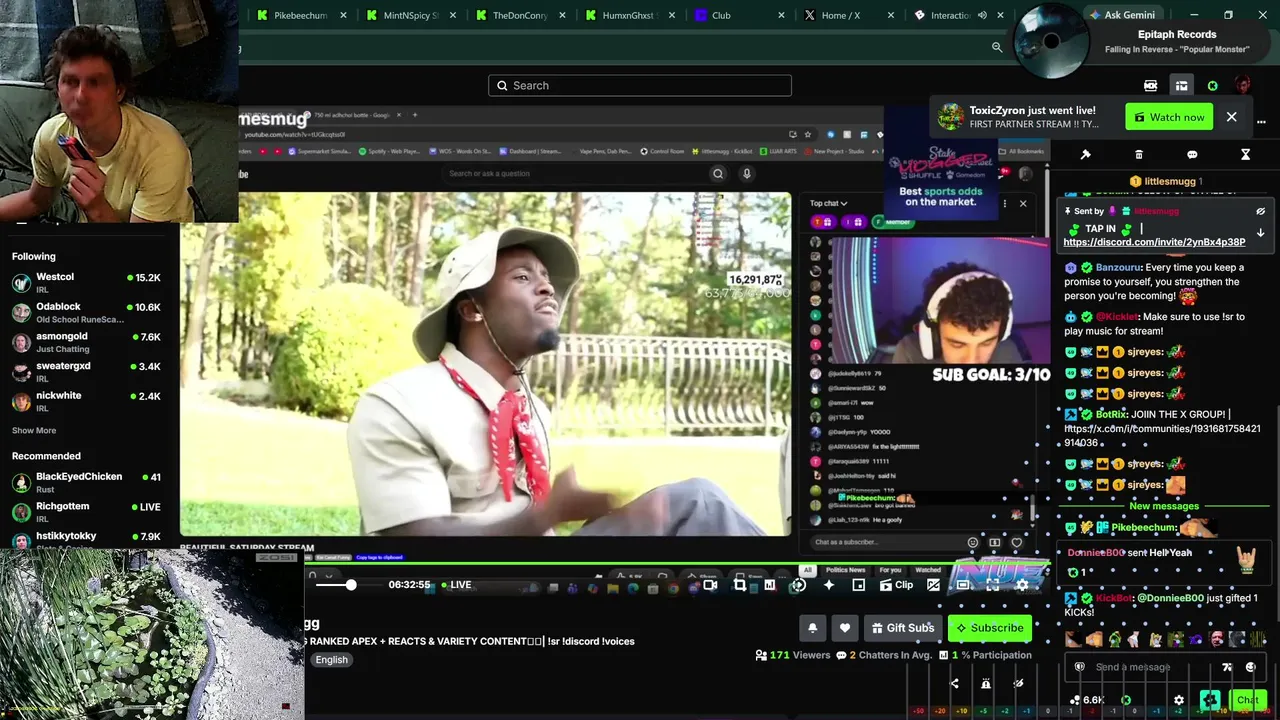The height and width of the screenshot is (720, 1280).
Task: Expand Show More in Following list
Action: (x=34, y=430)
